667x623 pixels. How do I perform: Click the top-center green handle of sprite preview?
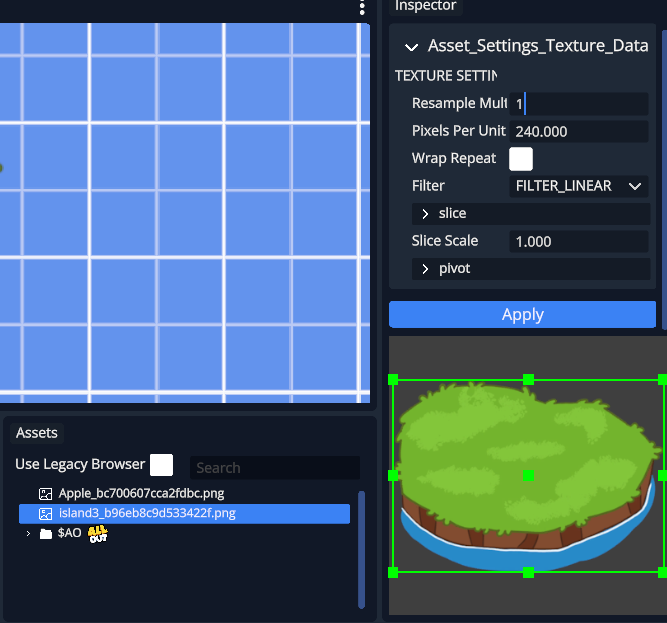tap(528, 380)
